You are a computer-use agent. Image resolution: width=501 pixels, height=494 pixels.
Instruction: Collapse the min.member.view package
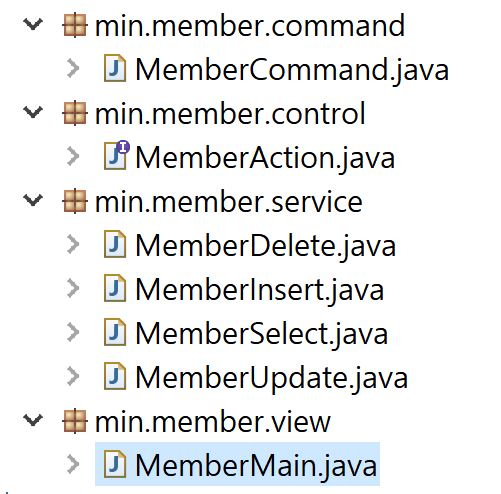(x=33, y=421)
